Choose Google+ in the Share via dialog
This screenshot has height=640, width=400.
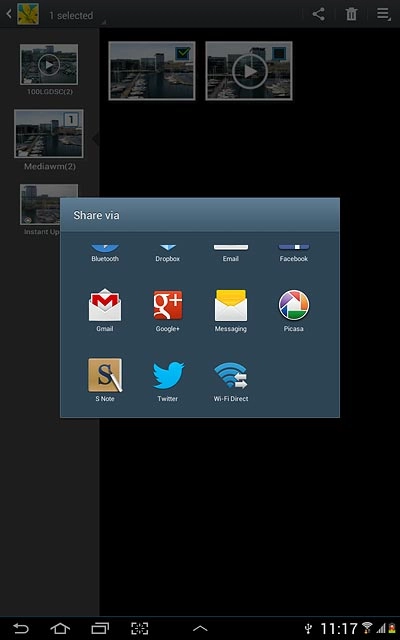pyautogui.click(x=167, y=310)
